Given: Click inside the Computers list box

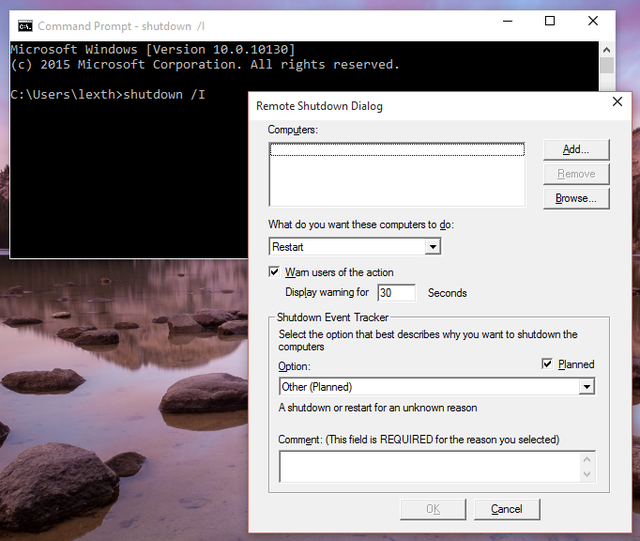Looking at the screenshot, I should [397, 174].
